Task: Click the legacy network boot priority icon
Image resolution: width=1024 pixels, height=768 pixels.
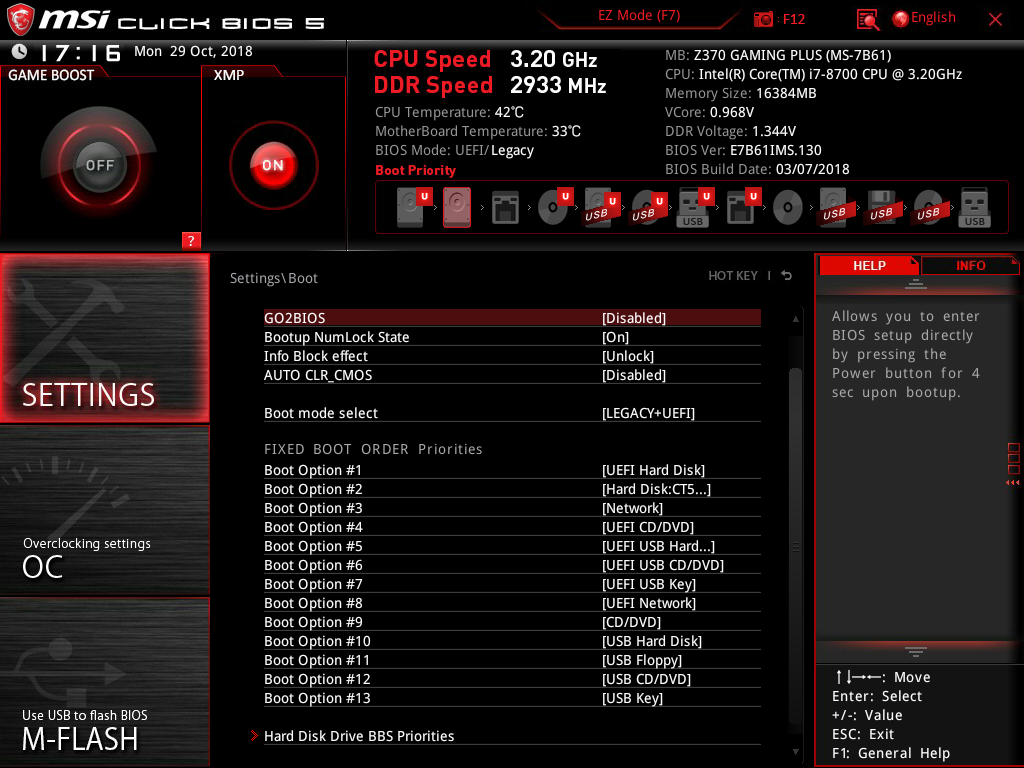Action: point(505,208)
